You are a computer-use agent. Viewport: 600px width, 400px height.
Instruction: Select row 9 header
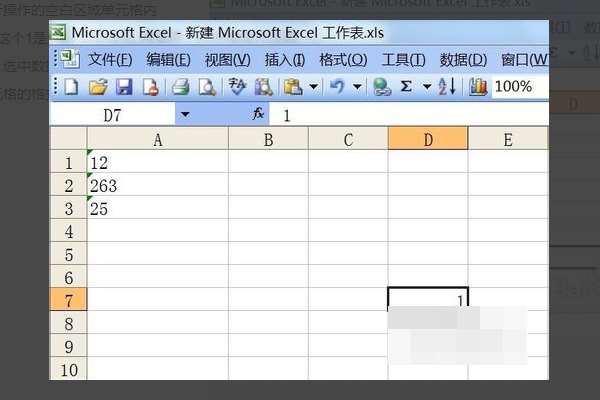click(68, 345)
